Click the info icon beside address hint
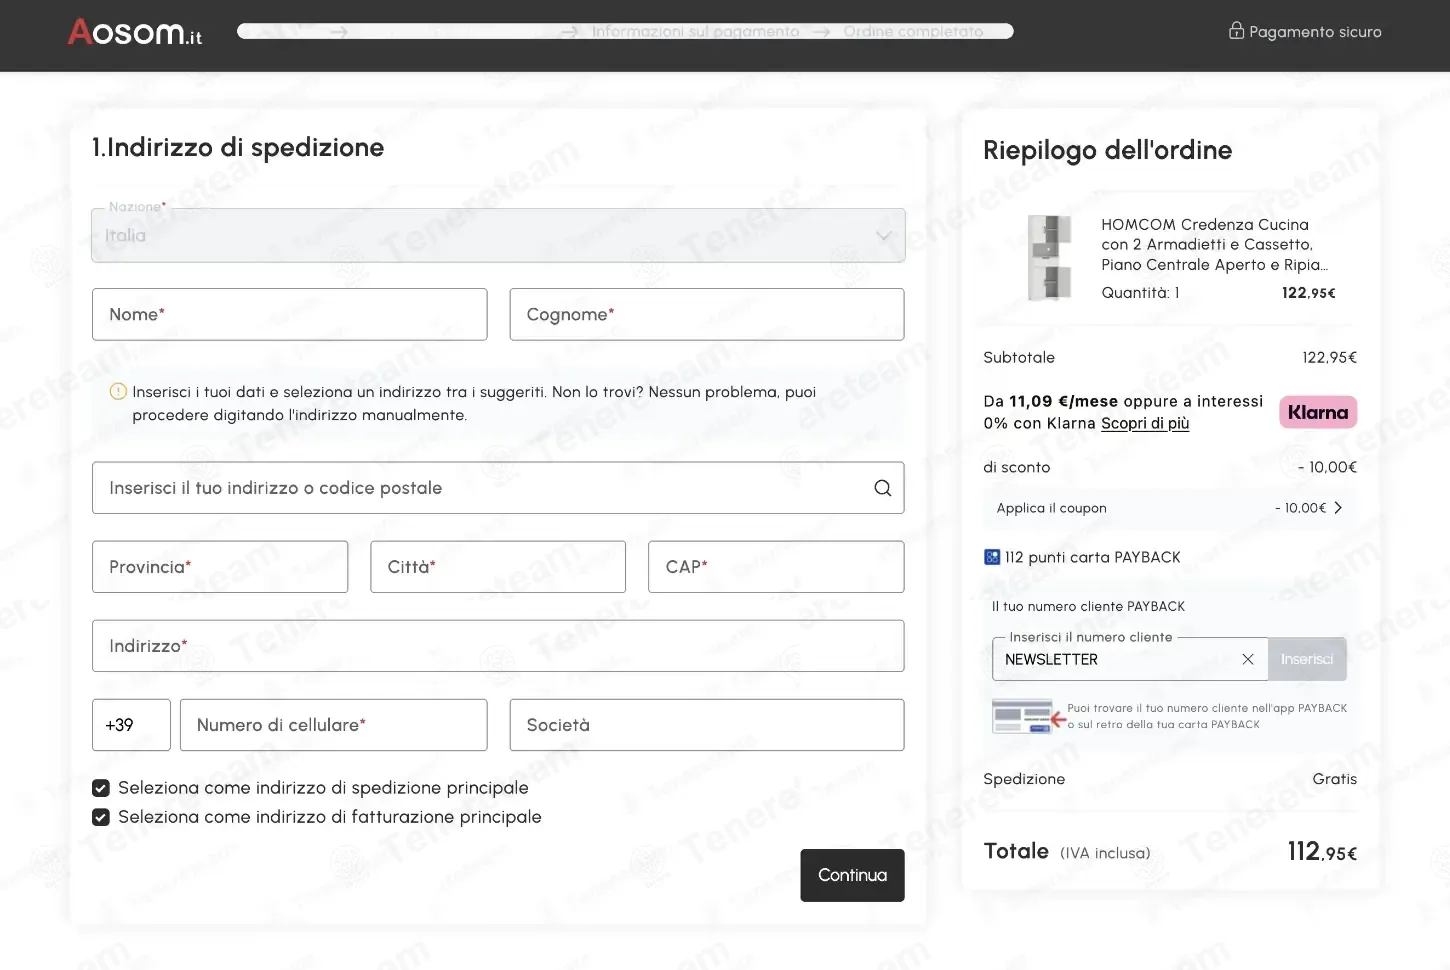 point(118,391)
